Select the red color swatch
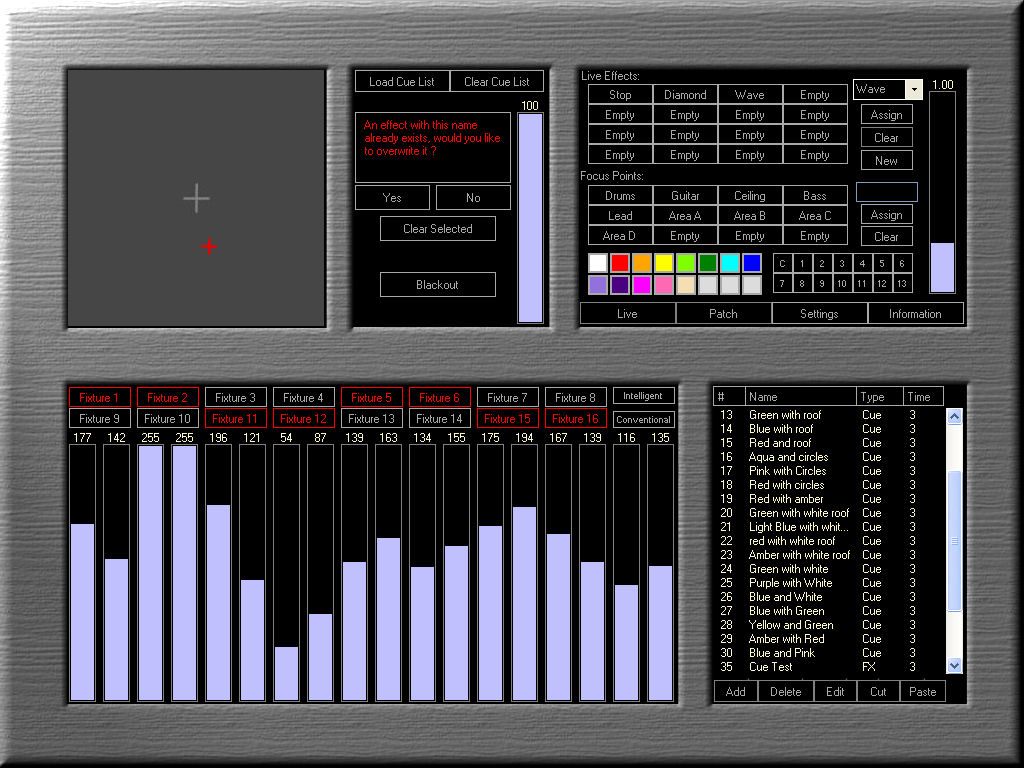The image size is (1024, 768). [620, 263]
